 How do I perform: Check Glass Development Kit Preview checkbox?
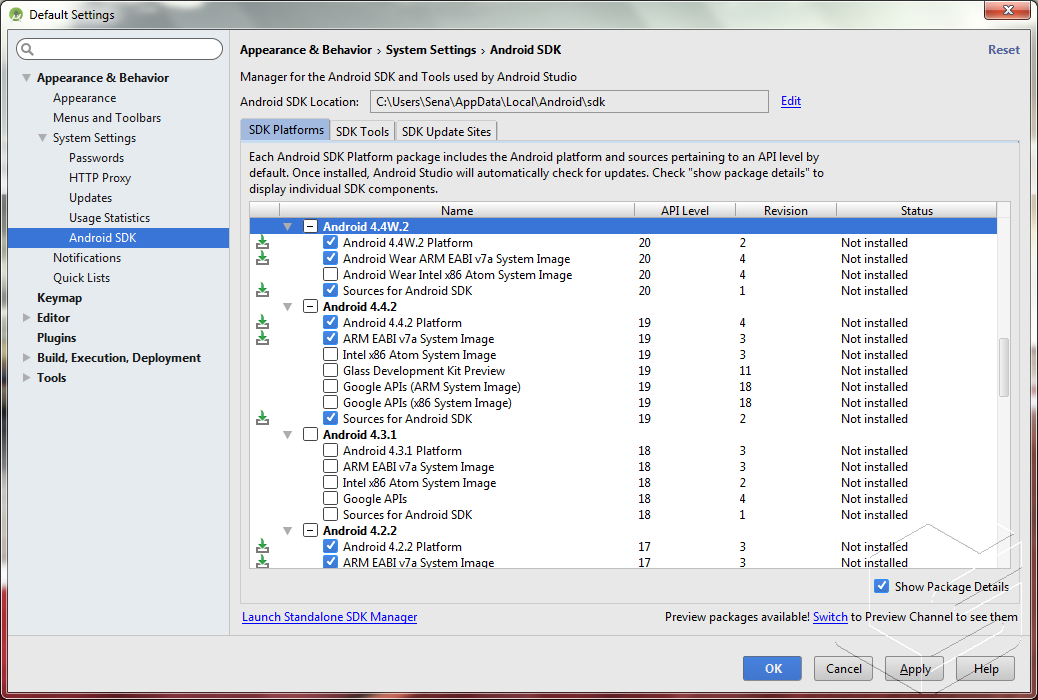[330, 370]
